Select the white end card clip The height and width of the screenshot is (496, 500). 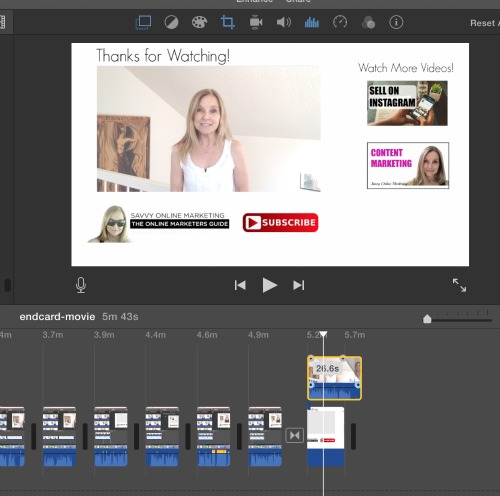pyautogui.click(x=325, y=436)
